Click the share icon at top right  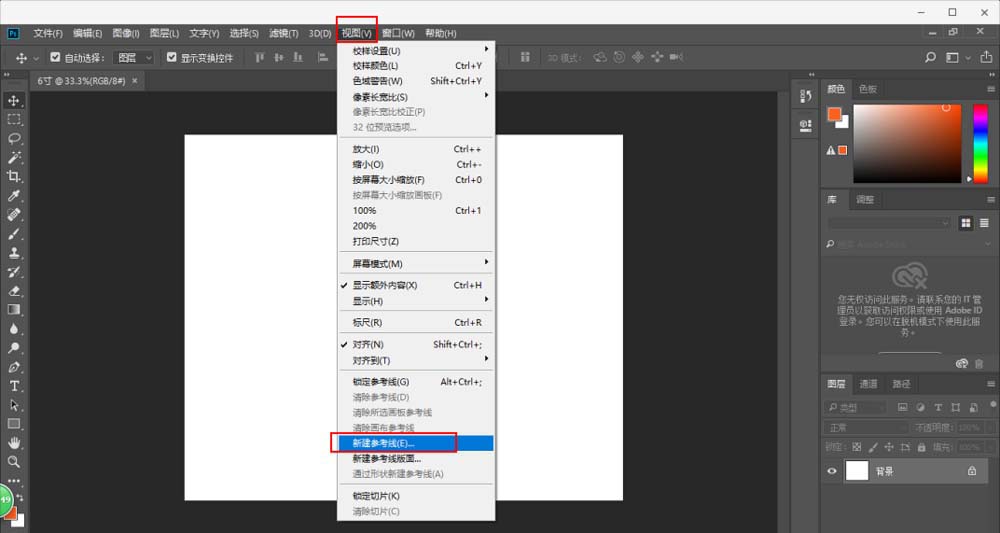[986, 57]
